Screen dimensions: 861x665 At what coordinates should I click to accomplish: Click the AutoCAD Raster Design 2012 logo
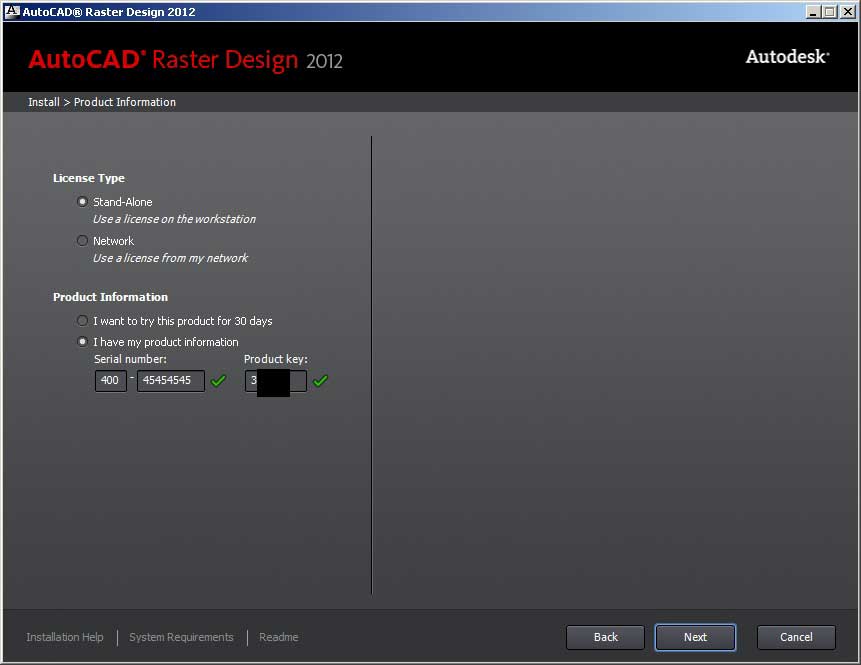coord(185,59)
